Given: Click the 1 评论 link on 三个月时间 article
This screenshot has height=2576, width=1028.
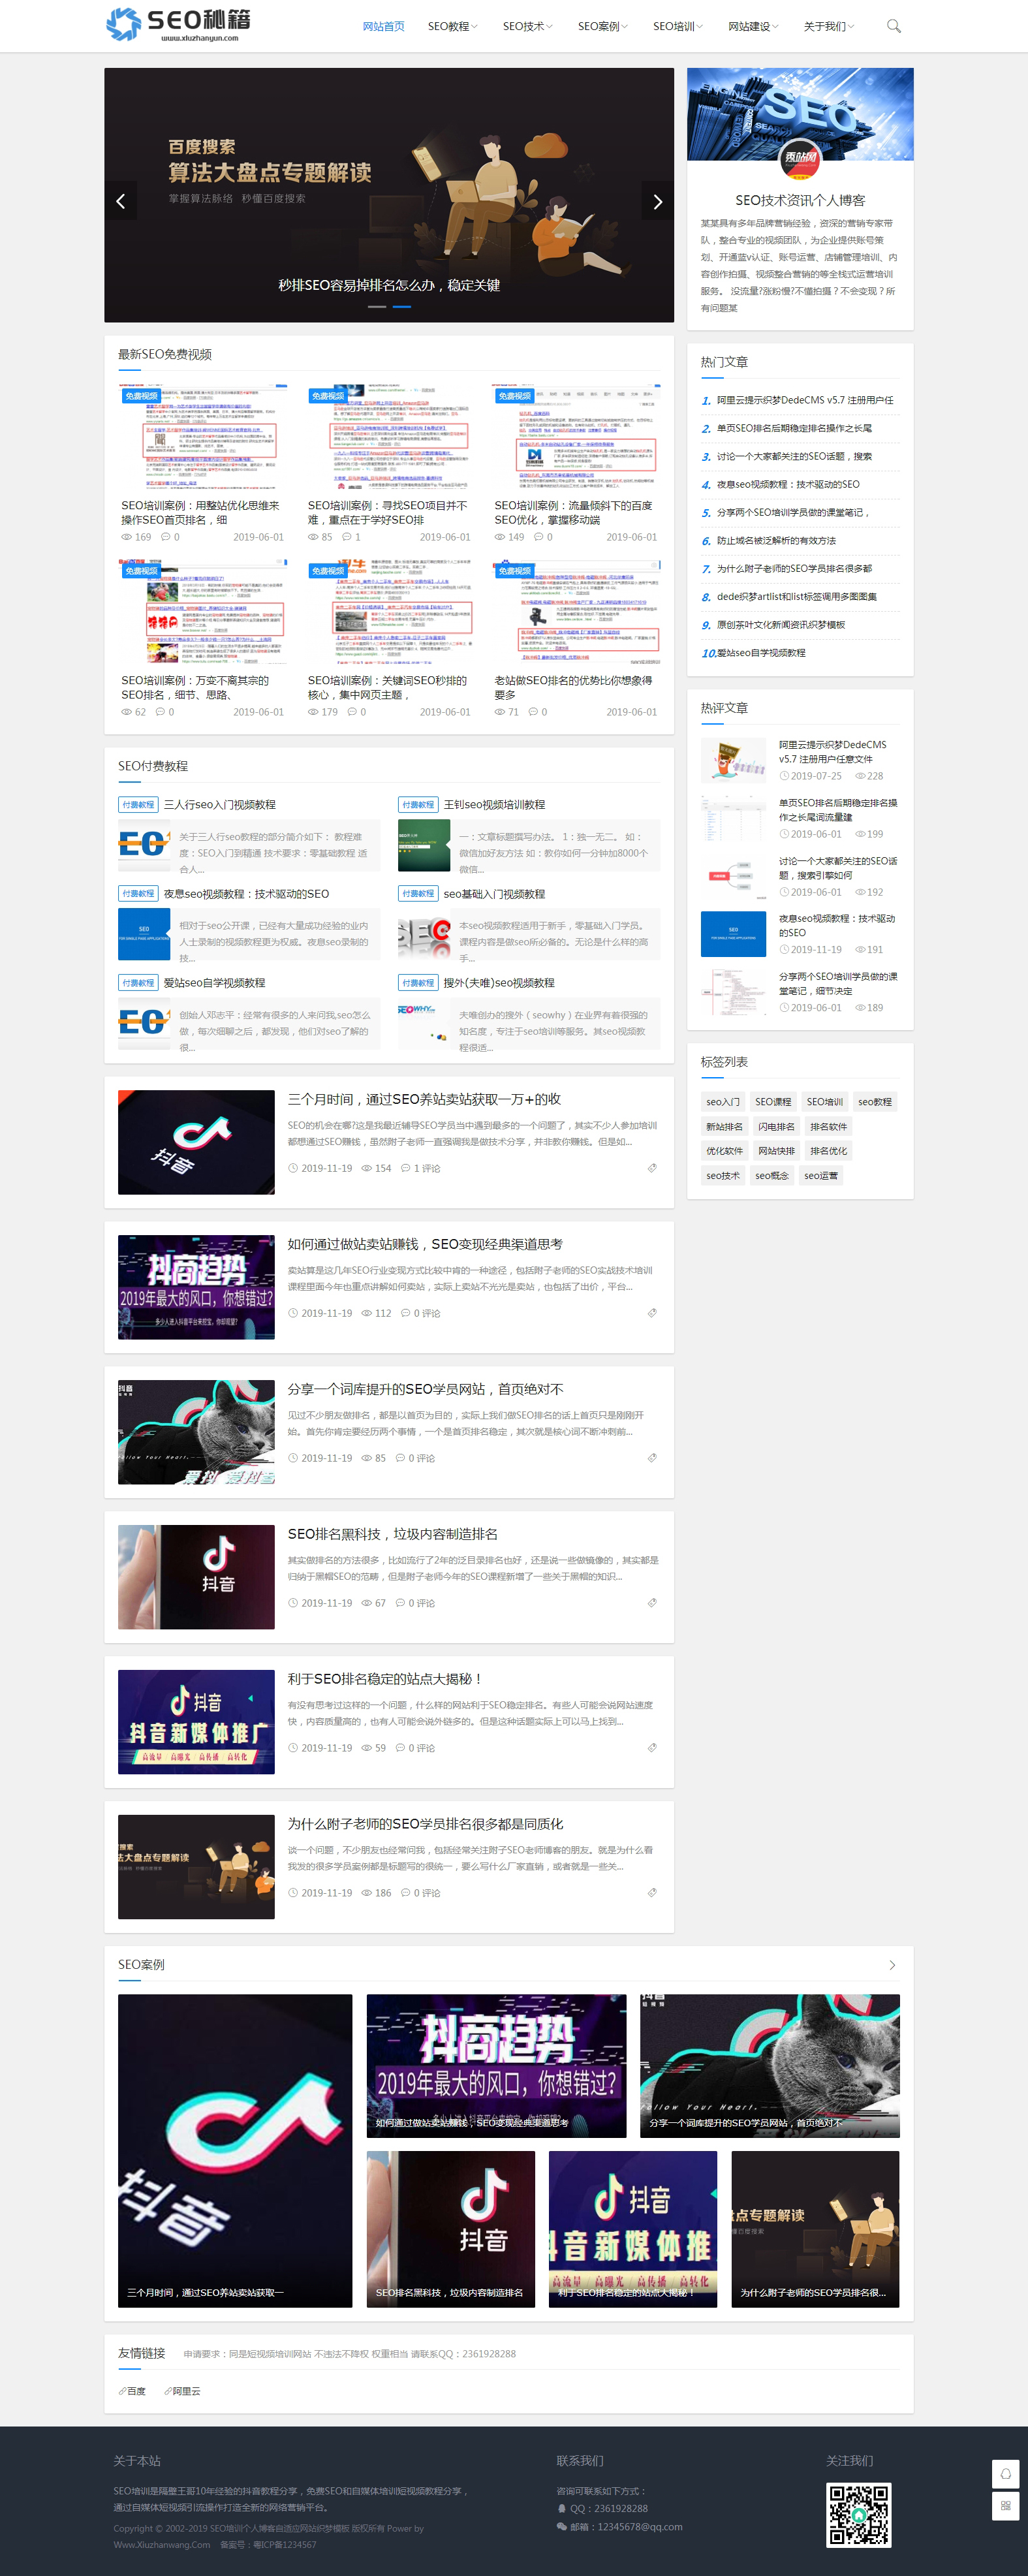Looking at the screenshot, I should point(420,1168).
